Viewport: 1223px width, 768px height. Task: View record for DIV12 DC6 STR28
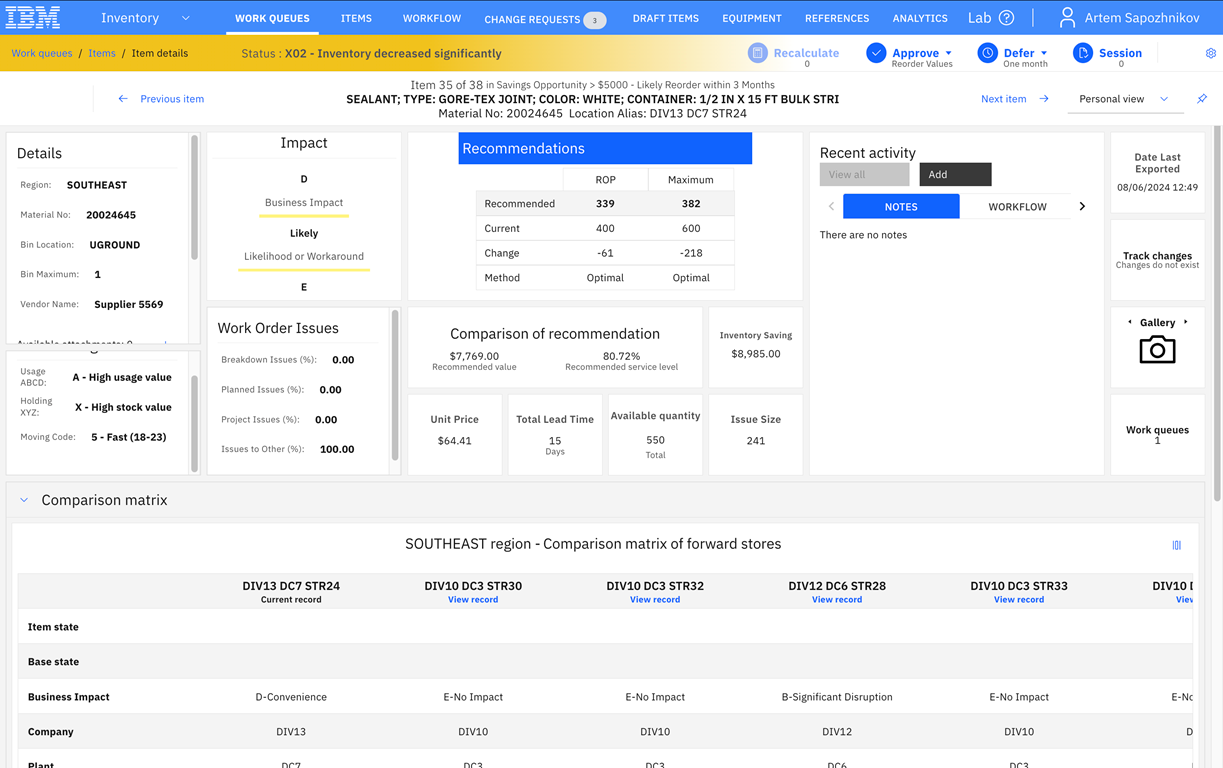point(837,600)
